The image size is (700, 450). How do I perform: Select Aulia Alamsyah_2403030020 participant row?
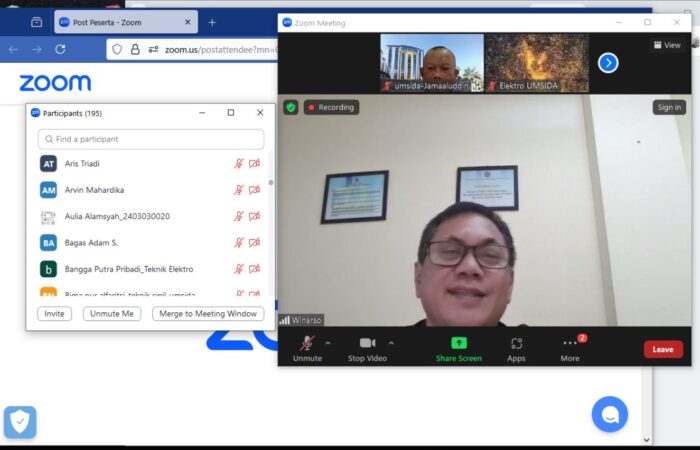coord(151,217)
